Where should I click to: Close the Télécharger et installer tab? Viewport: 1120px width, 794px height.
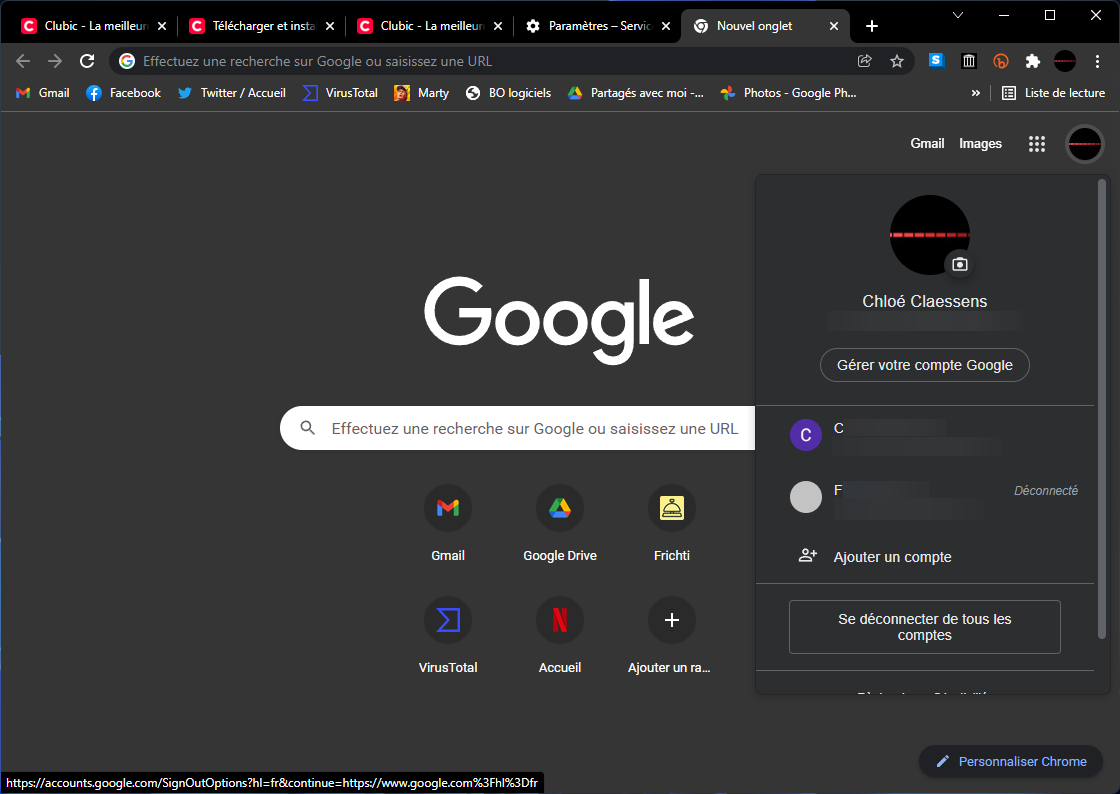coord(330,26)
